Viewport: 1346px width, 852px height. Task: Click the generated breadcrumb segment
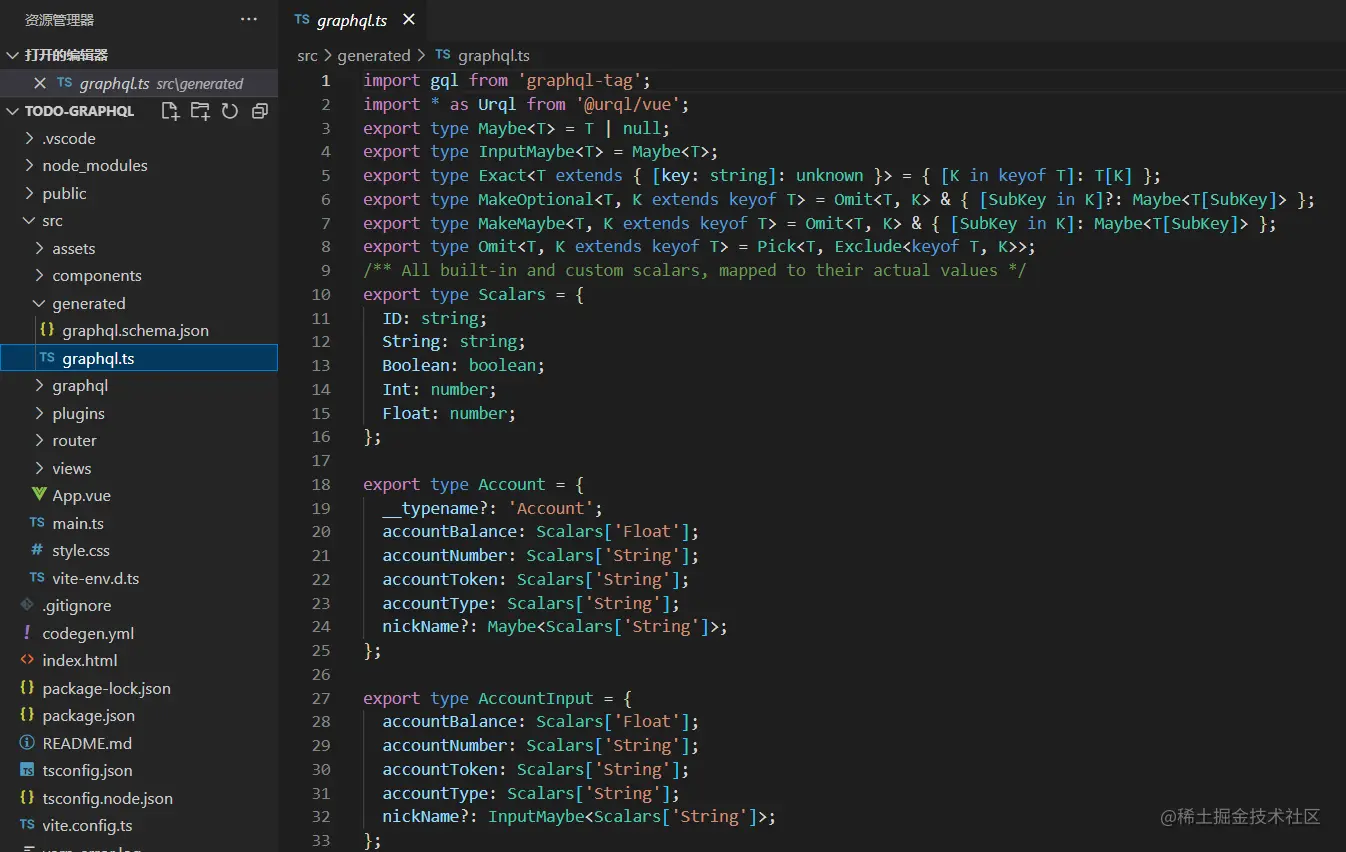tap(374, 56)
